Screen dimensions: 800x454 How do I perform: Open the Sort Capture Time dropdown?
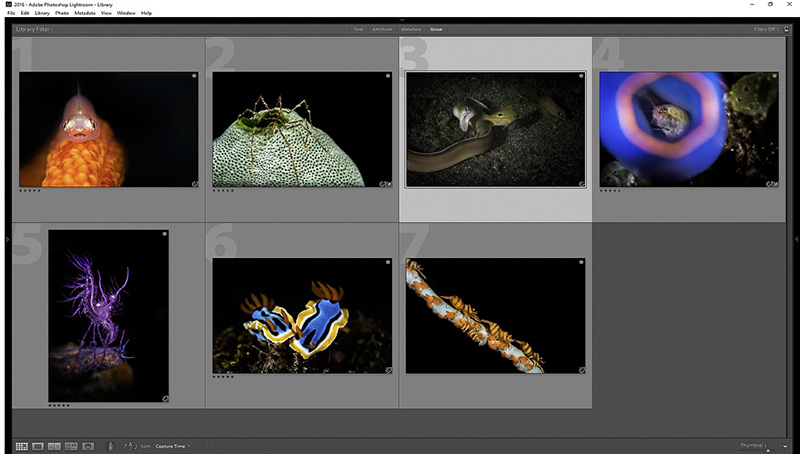pyautogui.click(x=173, y=446)
